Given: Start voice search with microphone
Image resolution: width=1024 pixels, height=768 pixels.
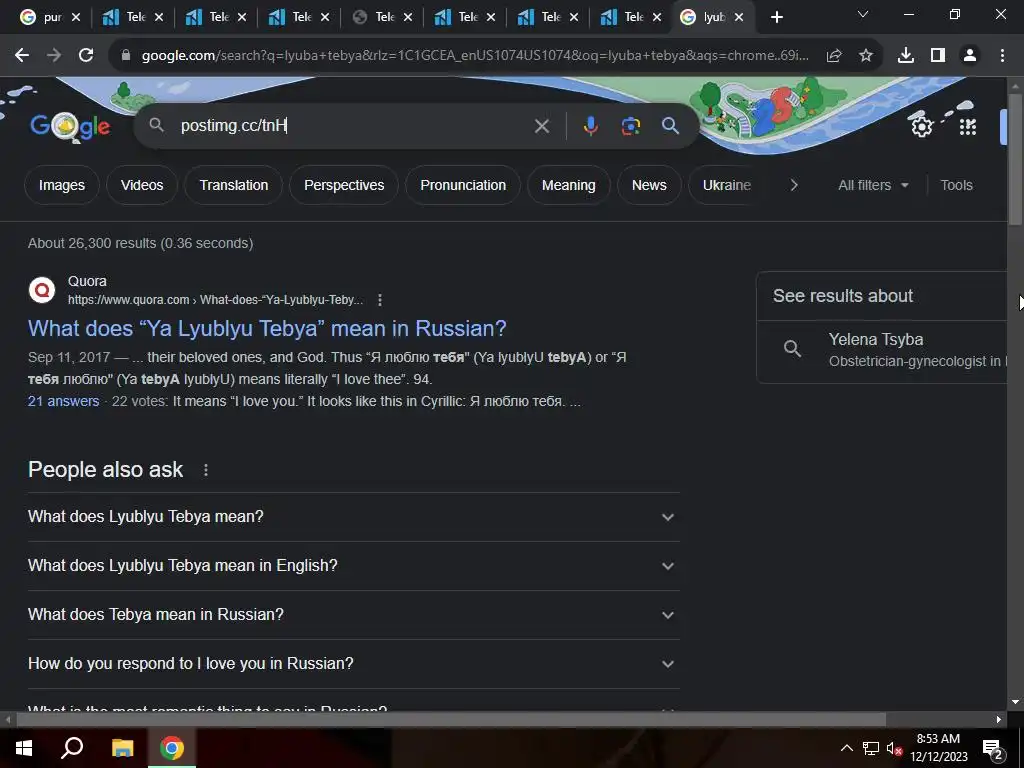Looking at the screenshot, I should click(x=590, y=125).
